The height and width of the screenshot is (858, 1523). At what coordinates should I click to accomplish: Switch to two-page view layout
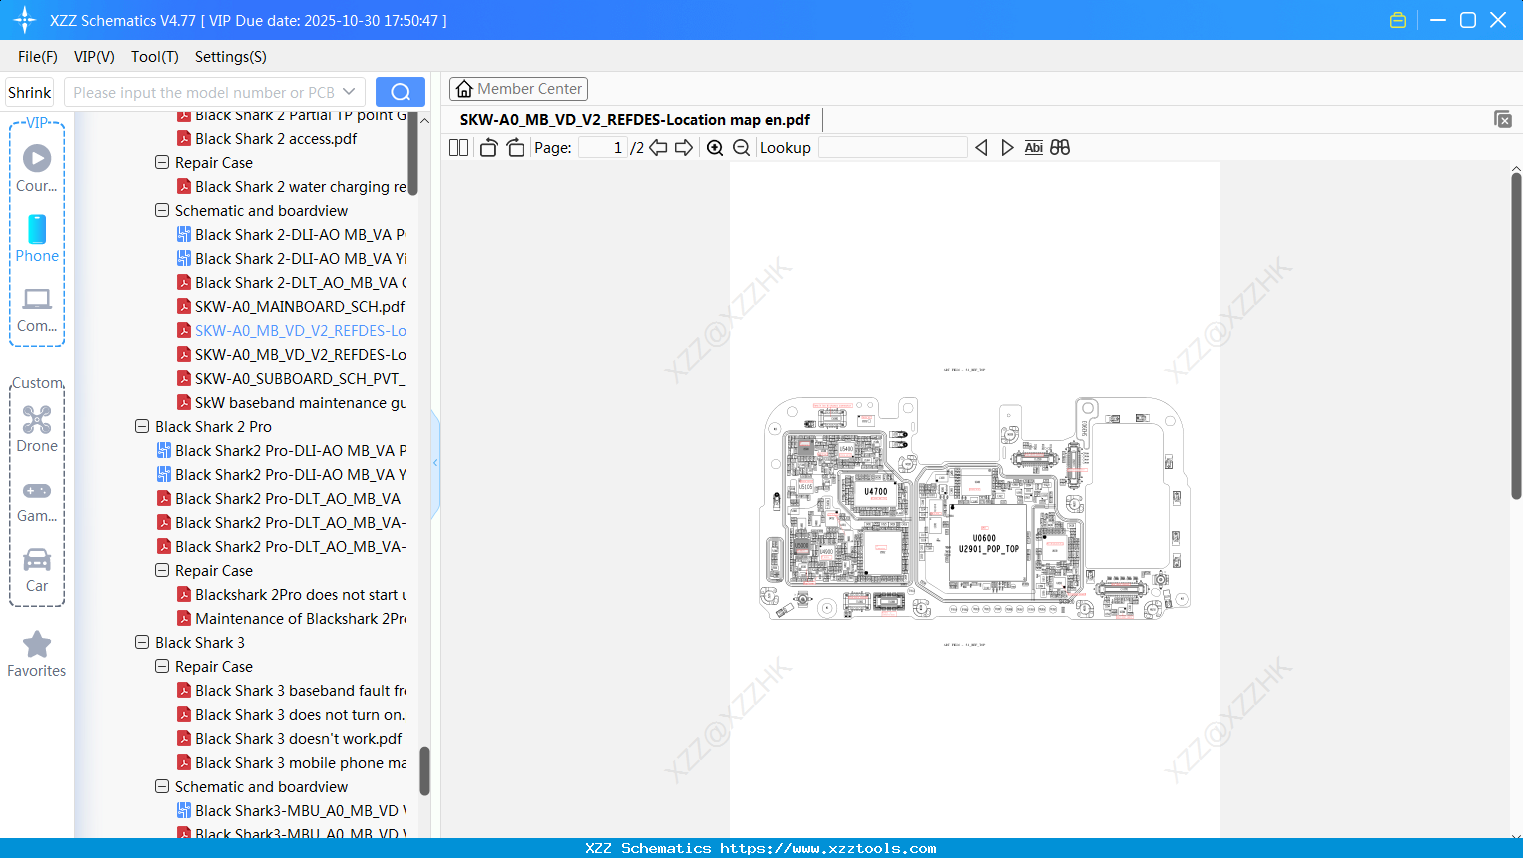click(x=457, y=147)
